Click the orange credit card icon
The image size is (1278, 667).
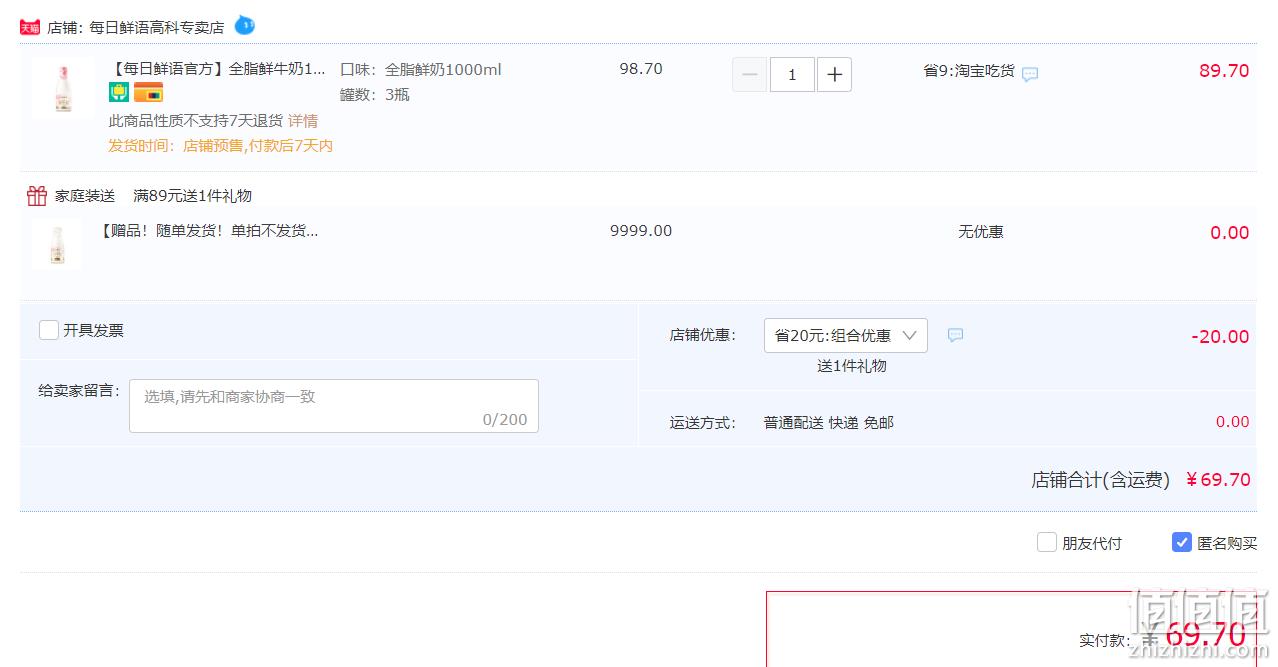148,93
